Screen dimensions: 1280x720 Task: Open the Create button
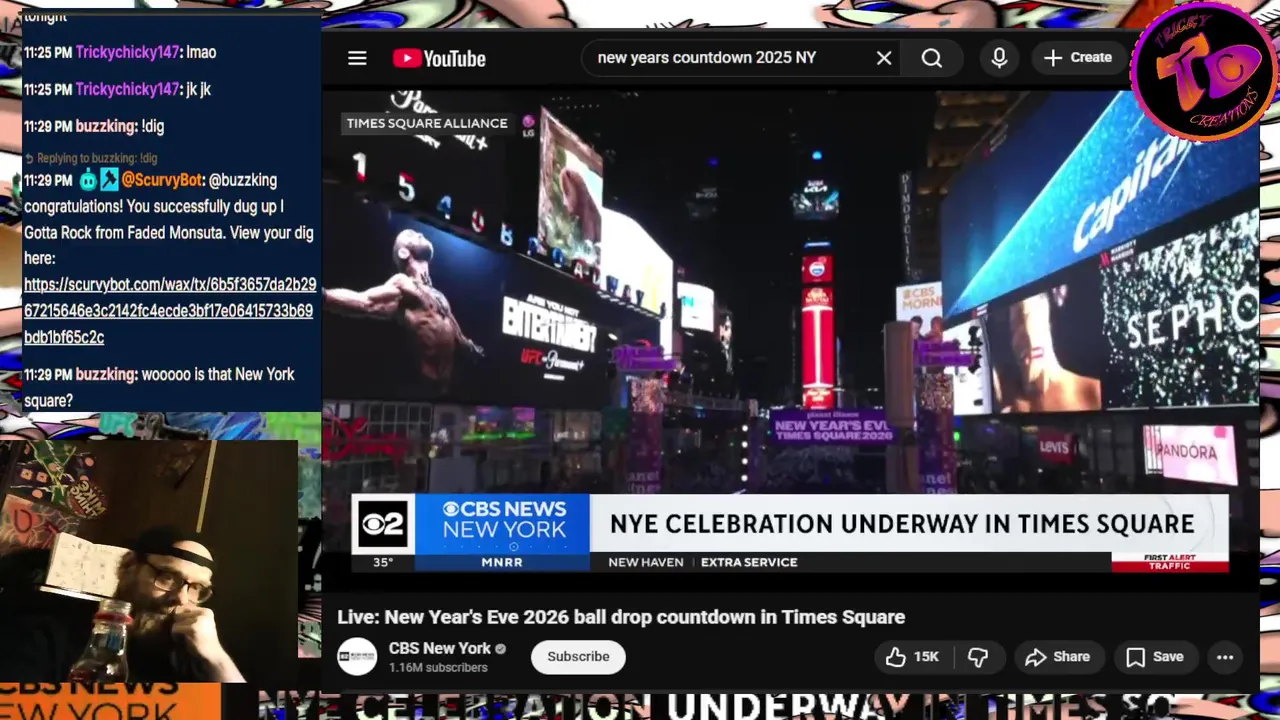coord(1077,58)
